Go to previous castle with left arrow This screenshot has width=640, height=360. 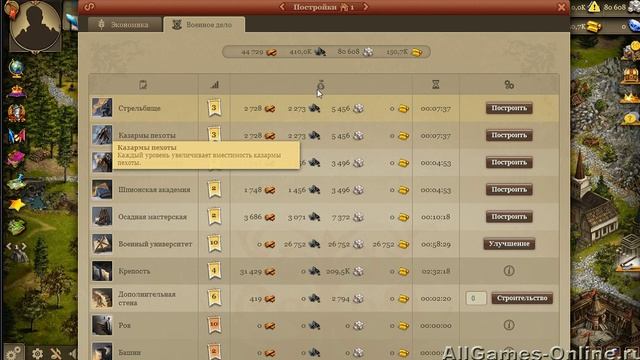tap(282, 7)
